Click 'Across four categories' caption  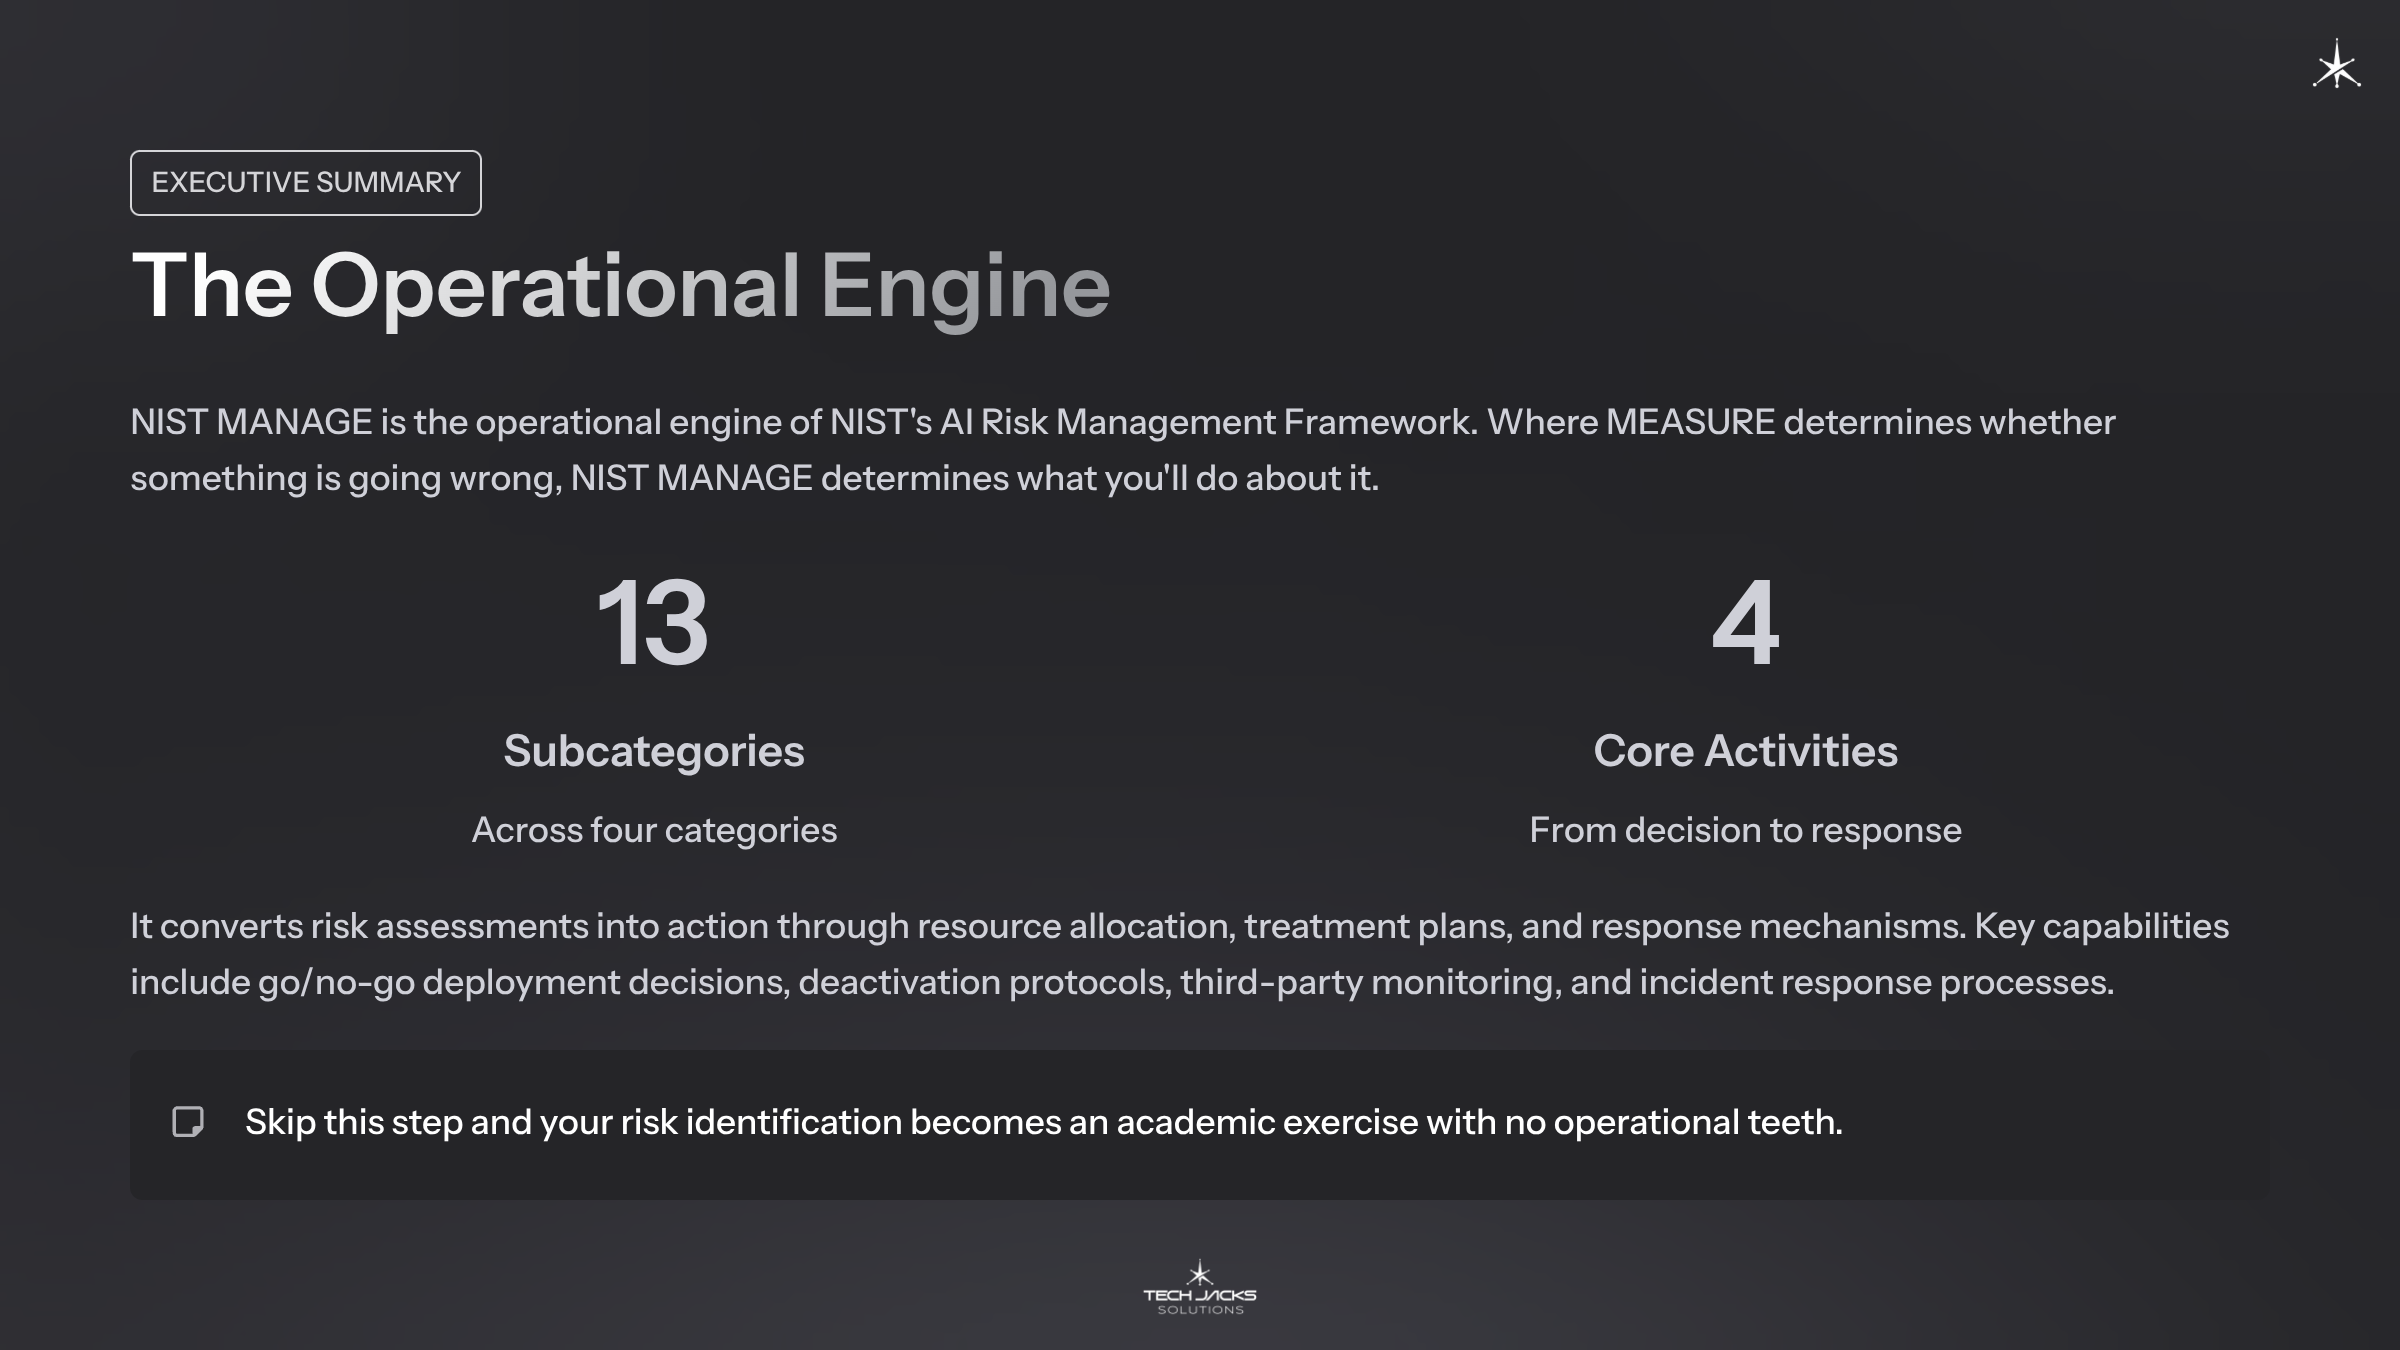[x=653, y=830]
